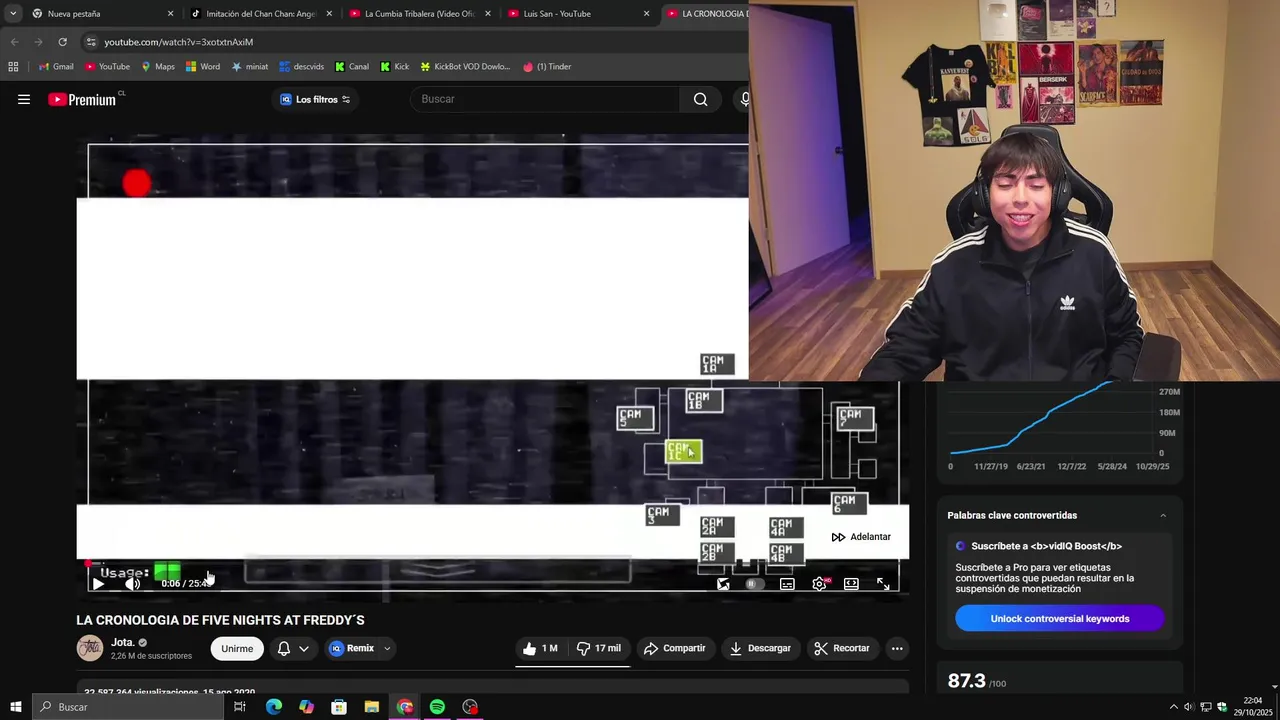Start voice search with microphone icon
The image size is (1280, 720).
click(744, 99)
